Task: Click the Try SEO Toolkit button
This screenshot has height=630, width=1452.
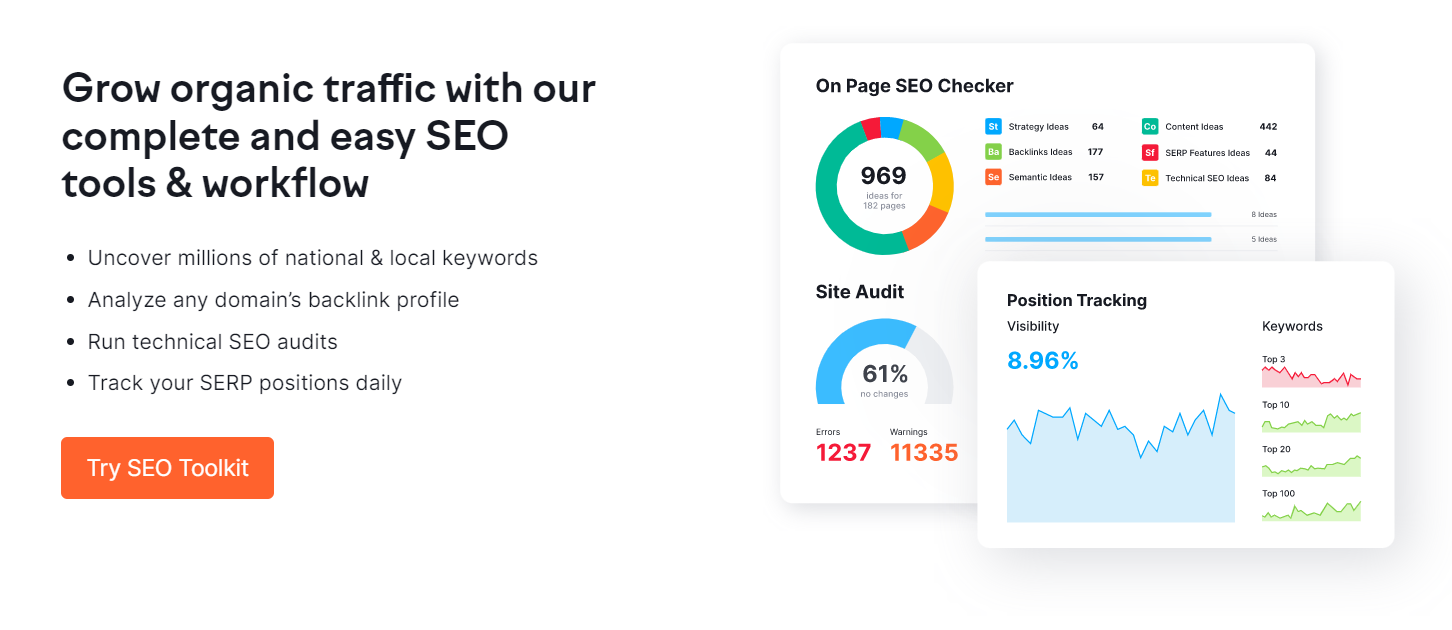Action: click(x=167, y=468)
